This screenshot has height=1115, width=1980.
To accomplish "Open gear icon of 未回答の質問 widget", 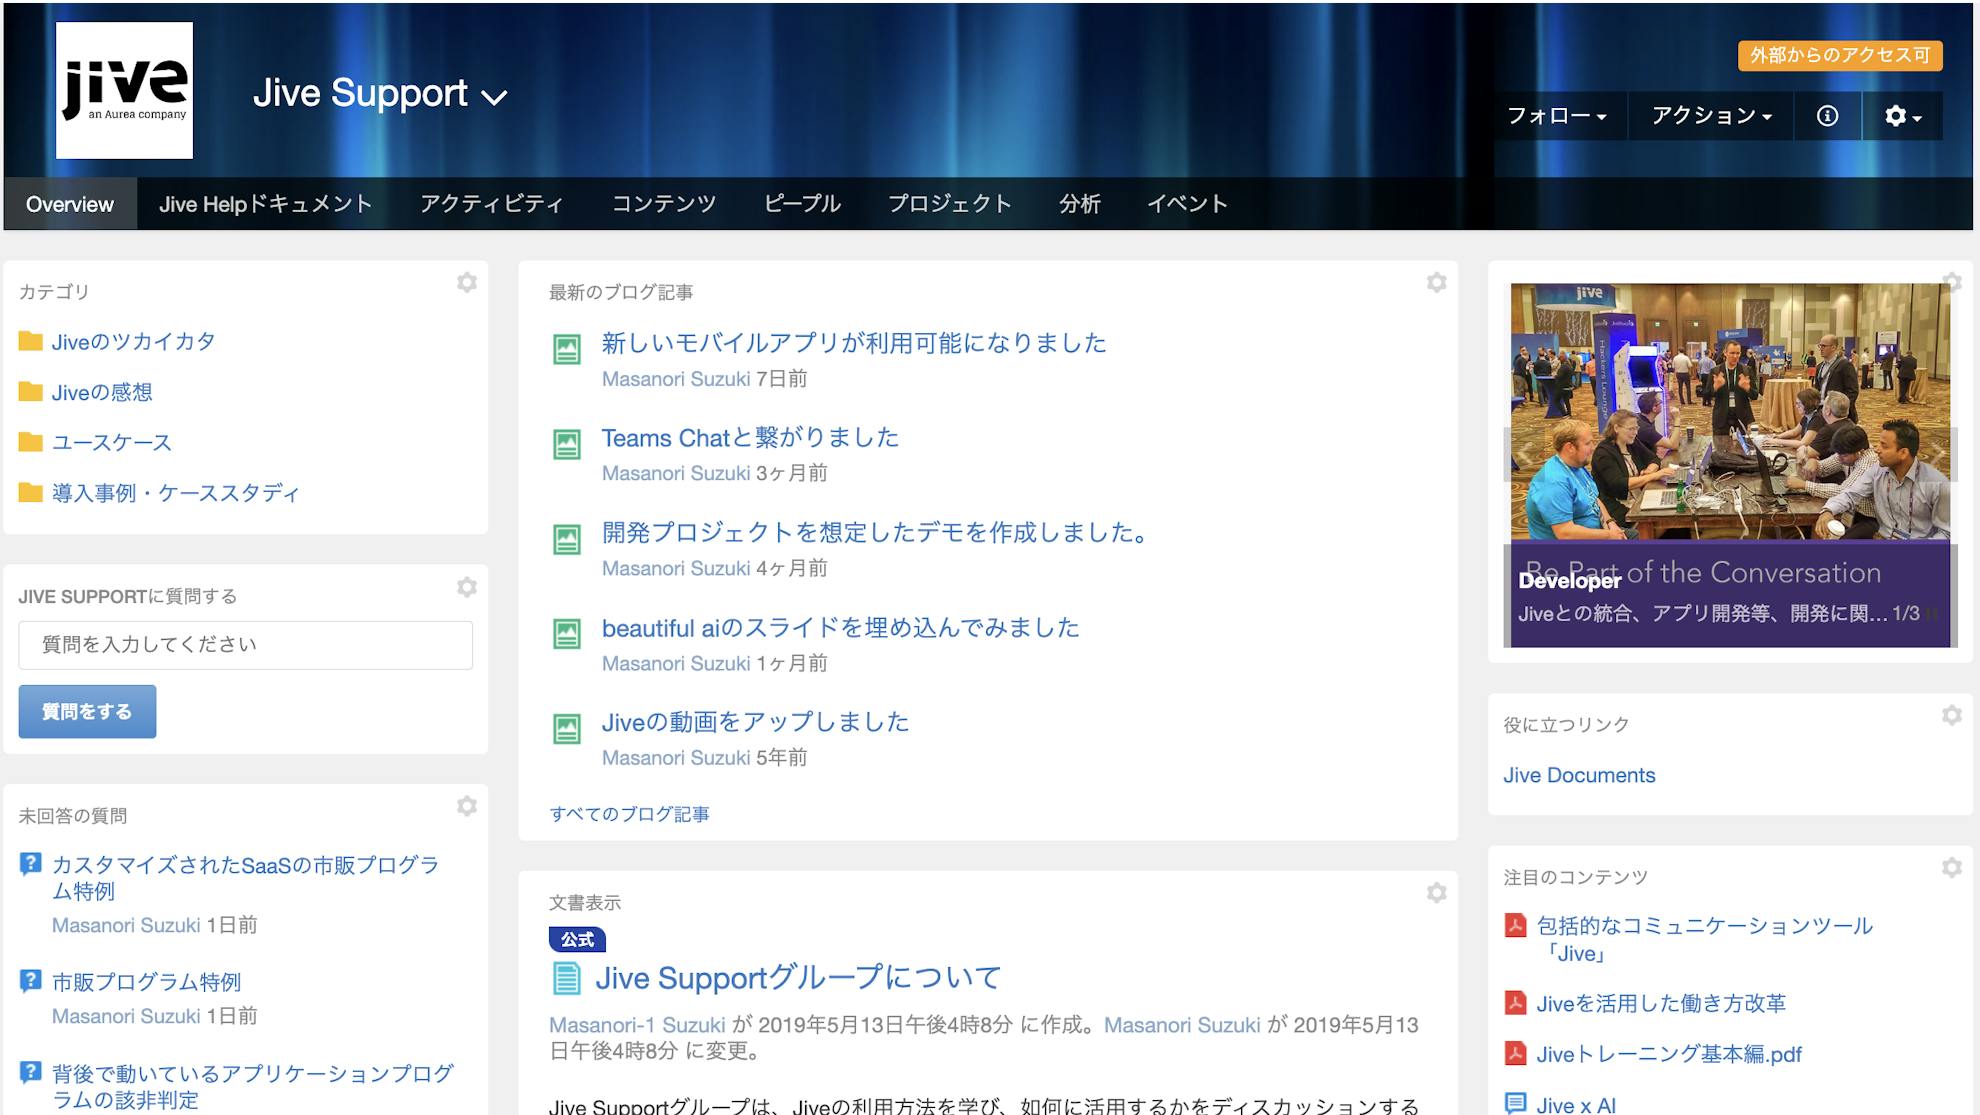I will point(467,806).
